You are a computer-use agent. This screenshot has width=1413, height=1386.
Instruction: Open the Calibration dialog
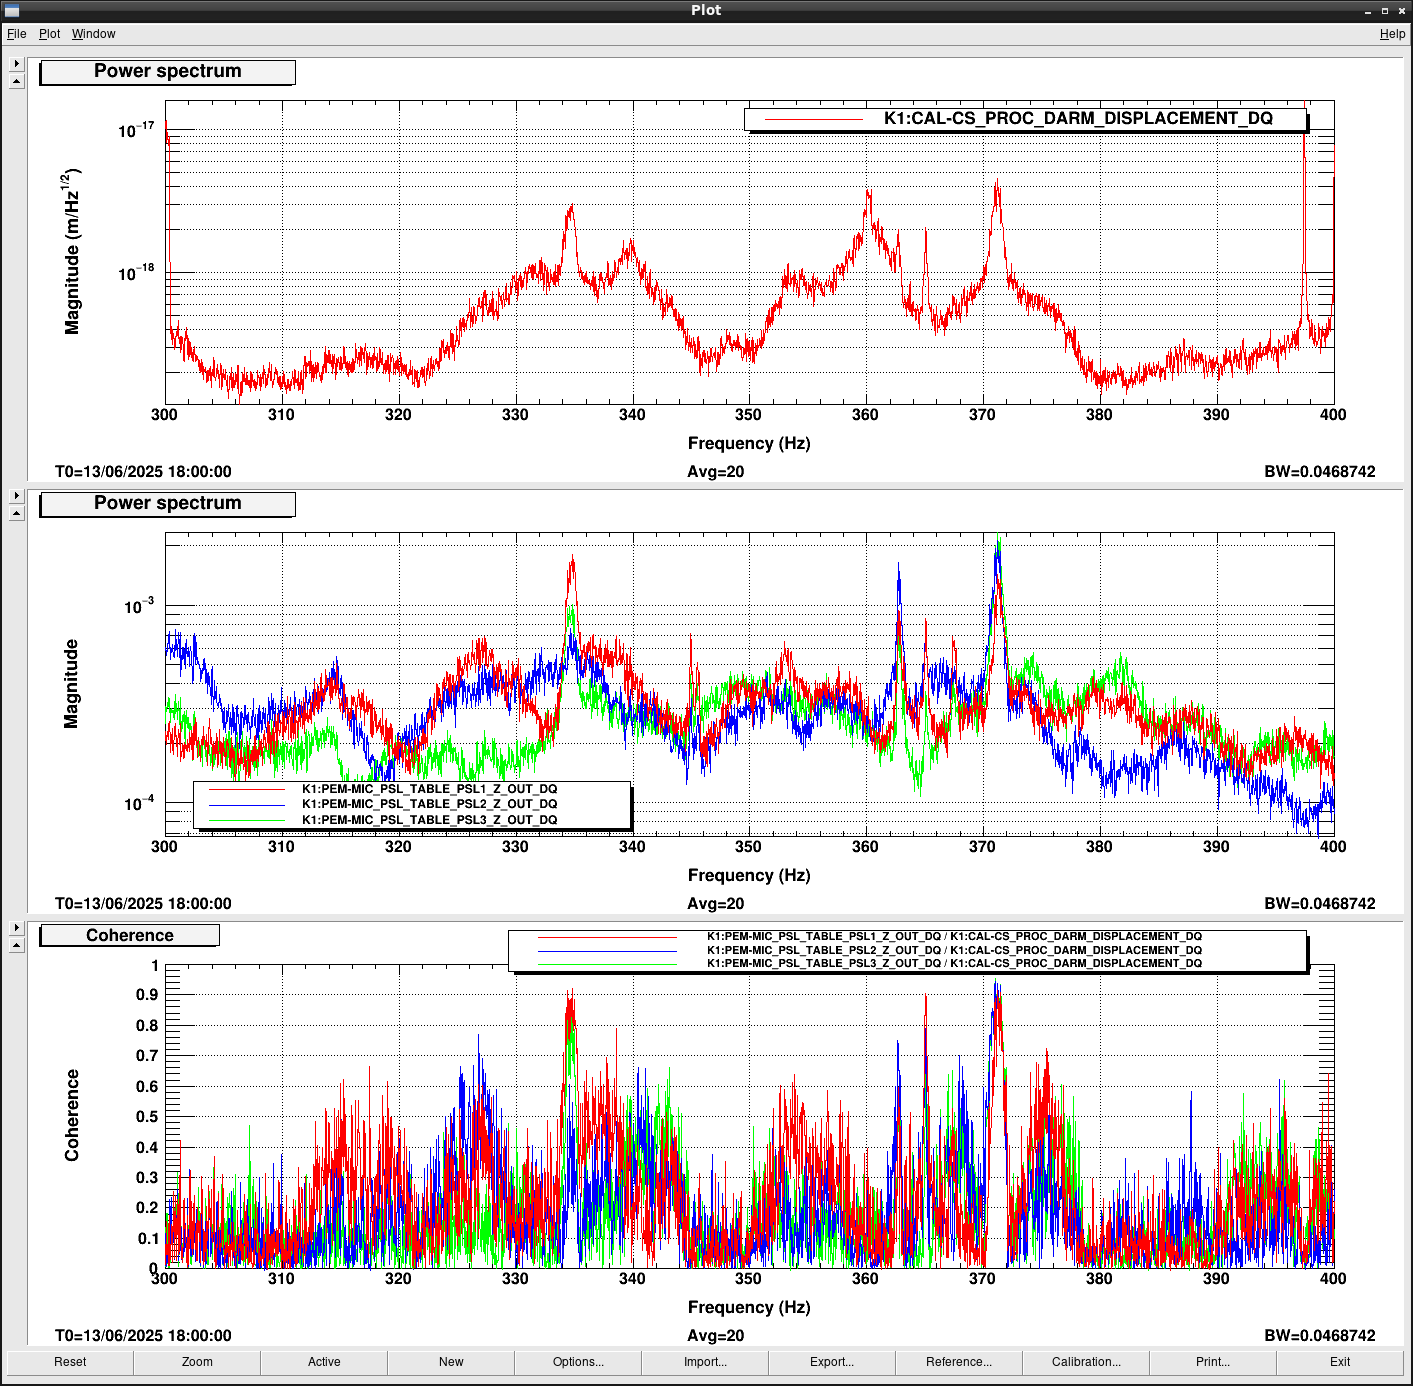click(x=1086, y=1362)
